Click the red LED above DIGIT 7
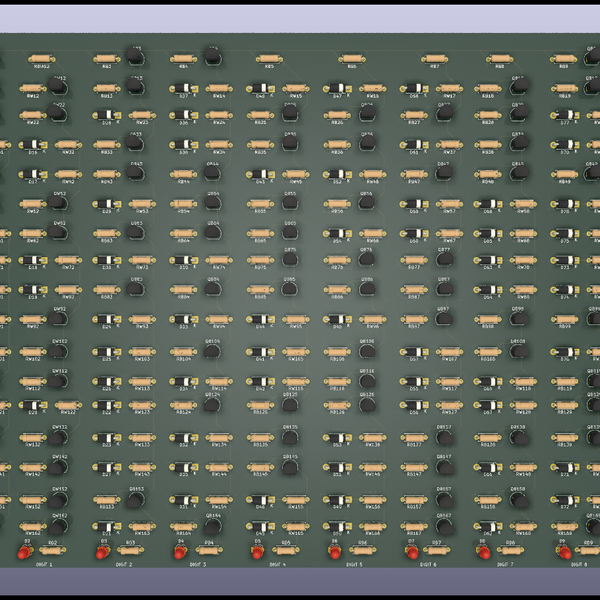600x600 pixels. 484,551
